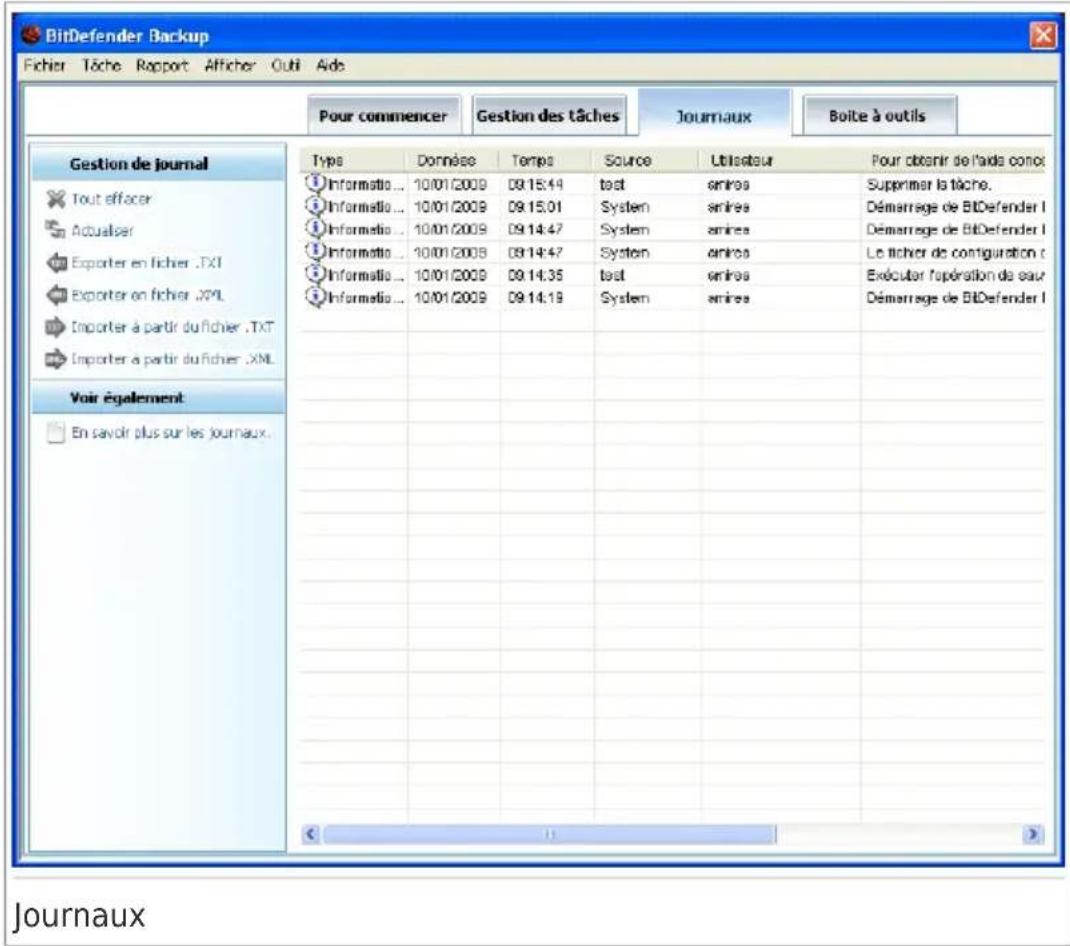Select the Le fichier de configuration log entry
The height and width of the screenshot is (946, 1070).
pos(673,253)
